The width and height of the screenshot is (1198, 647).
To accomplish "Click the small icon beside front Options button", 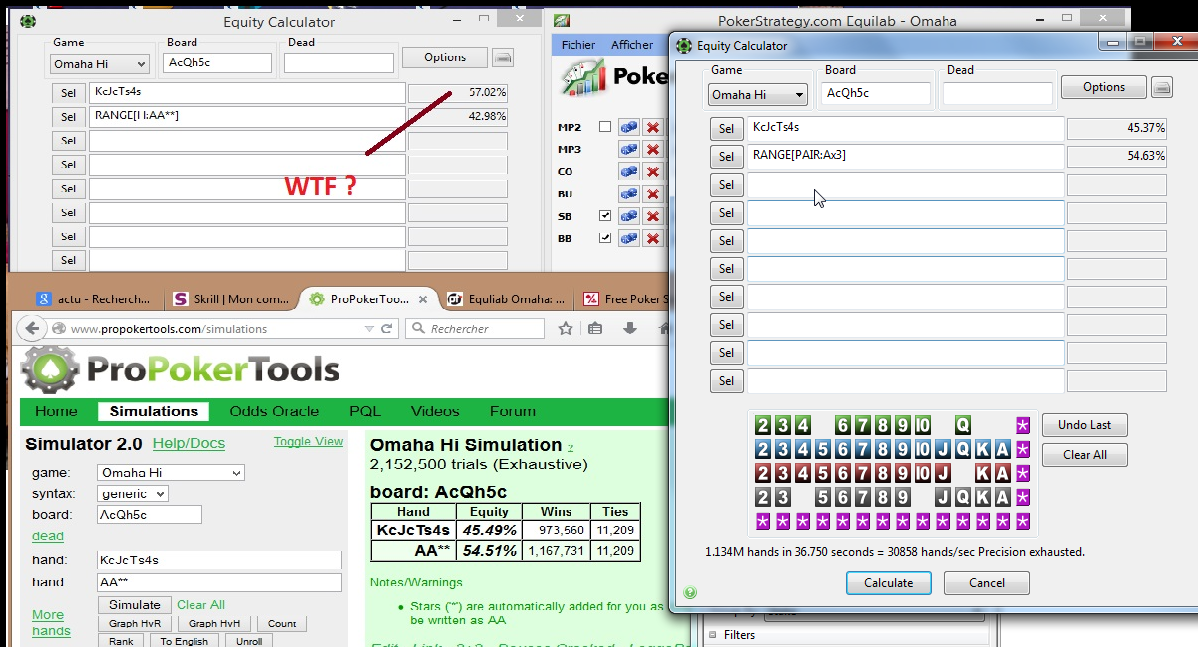I will pyautogui.click(x=1162, y=87).
